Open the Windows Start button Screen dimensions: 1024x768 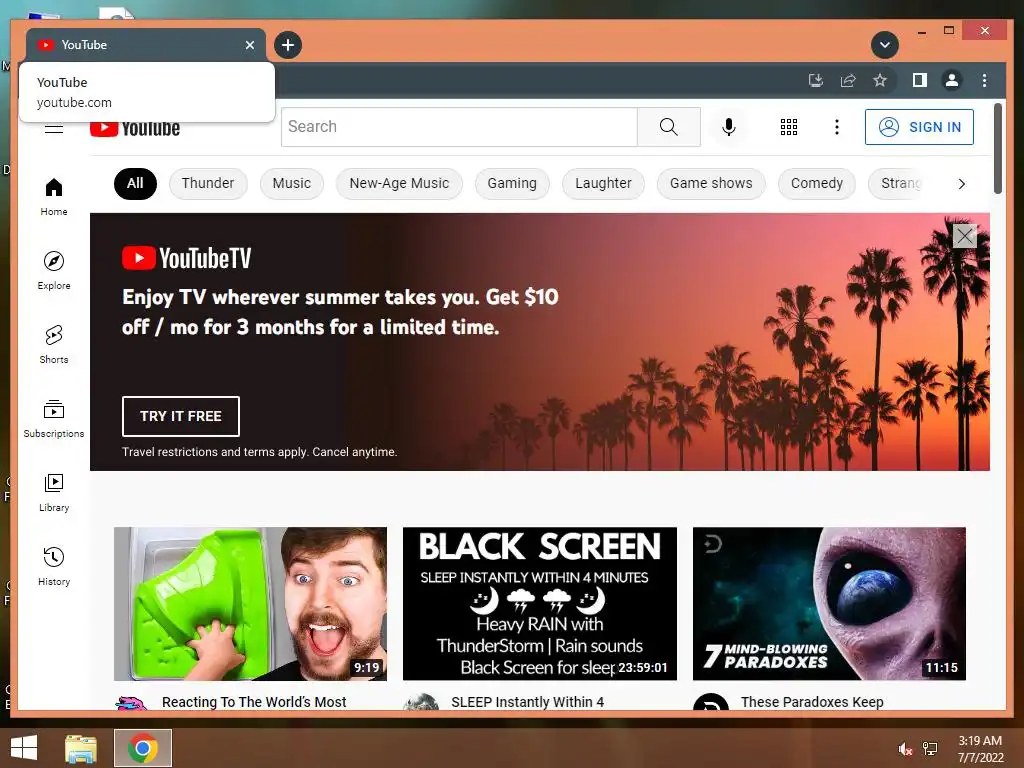point(24,748)
